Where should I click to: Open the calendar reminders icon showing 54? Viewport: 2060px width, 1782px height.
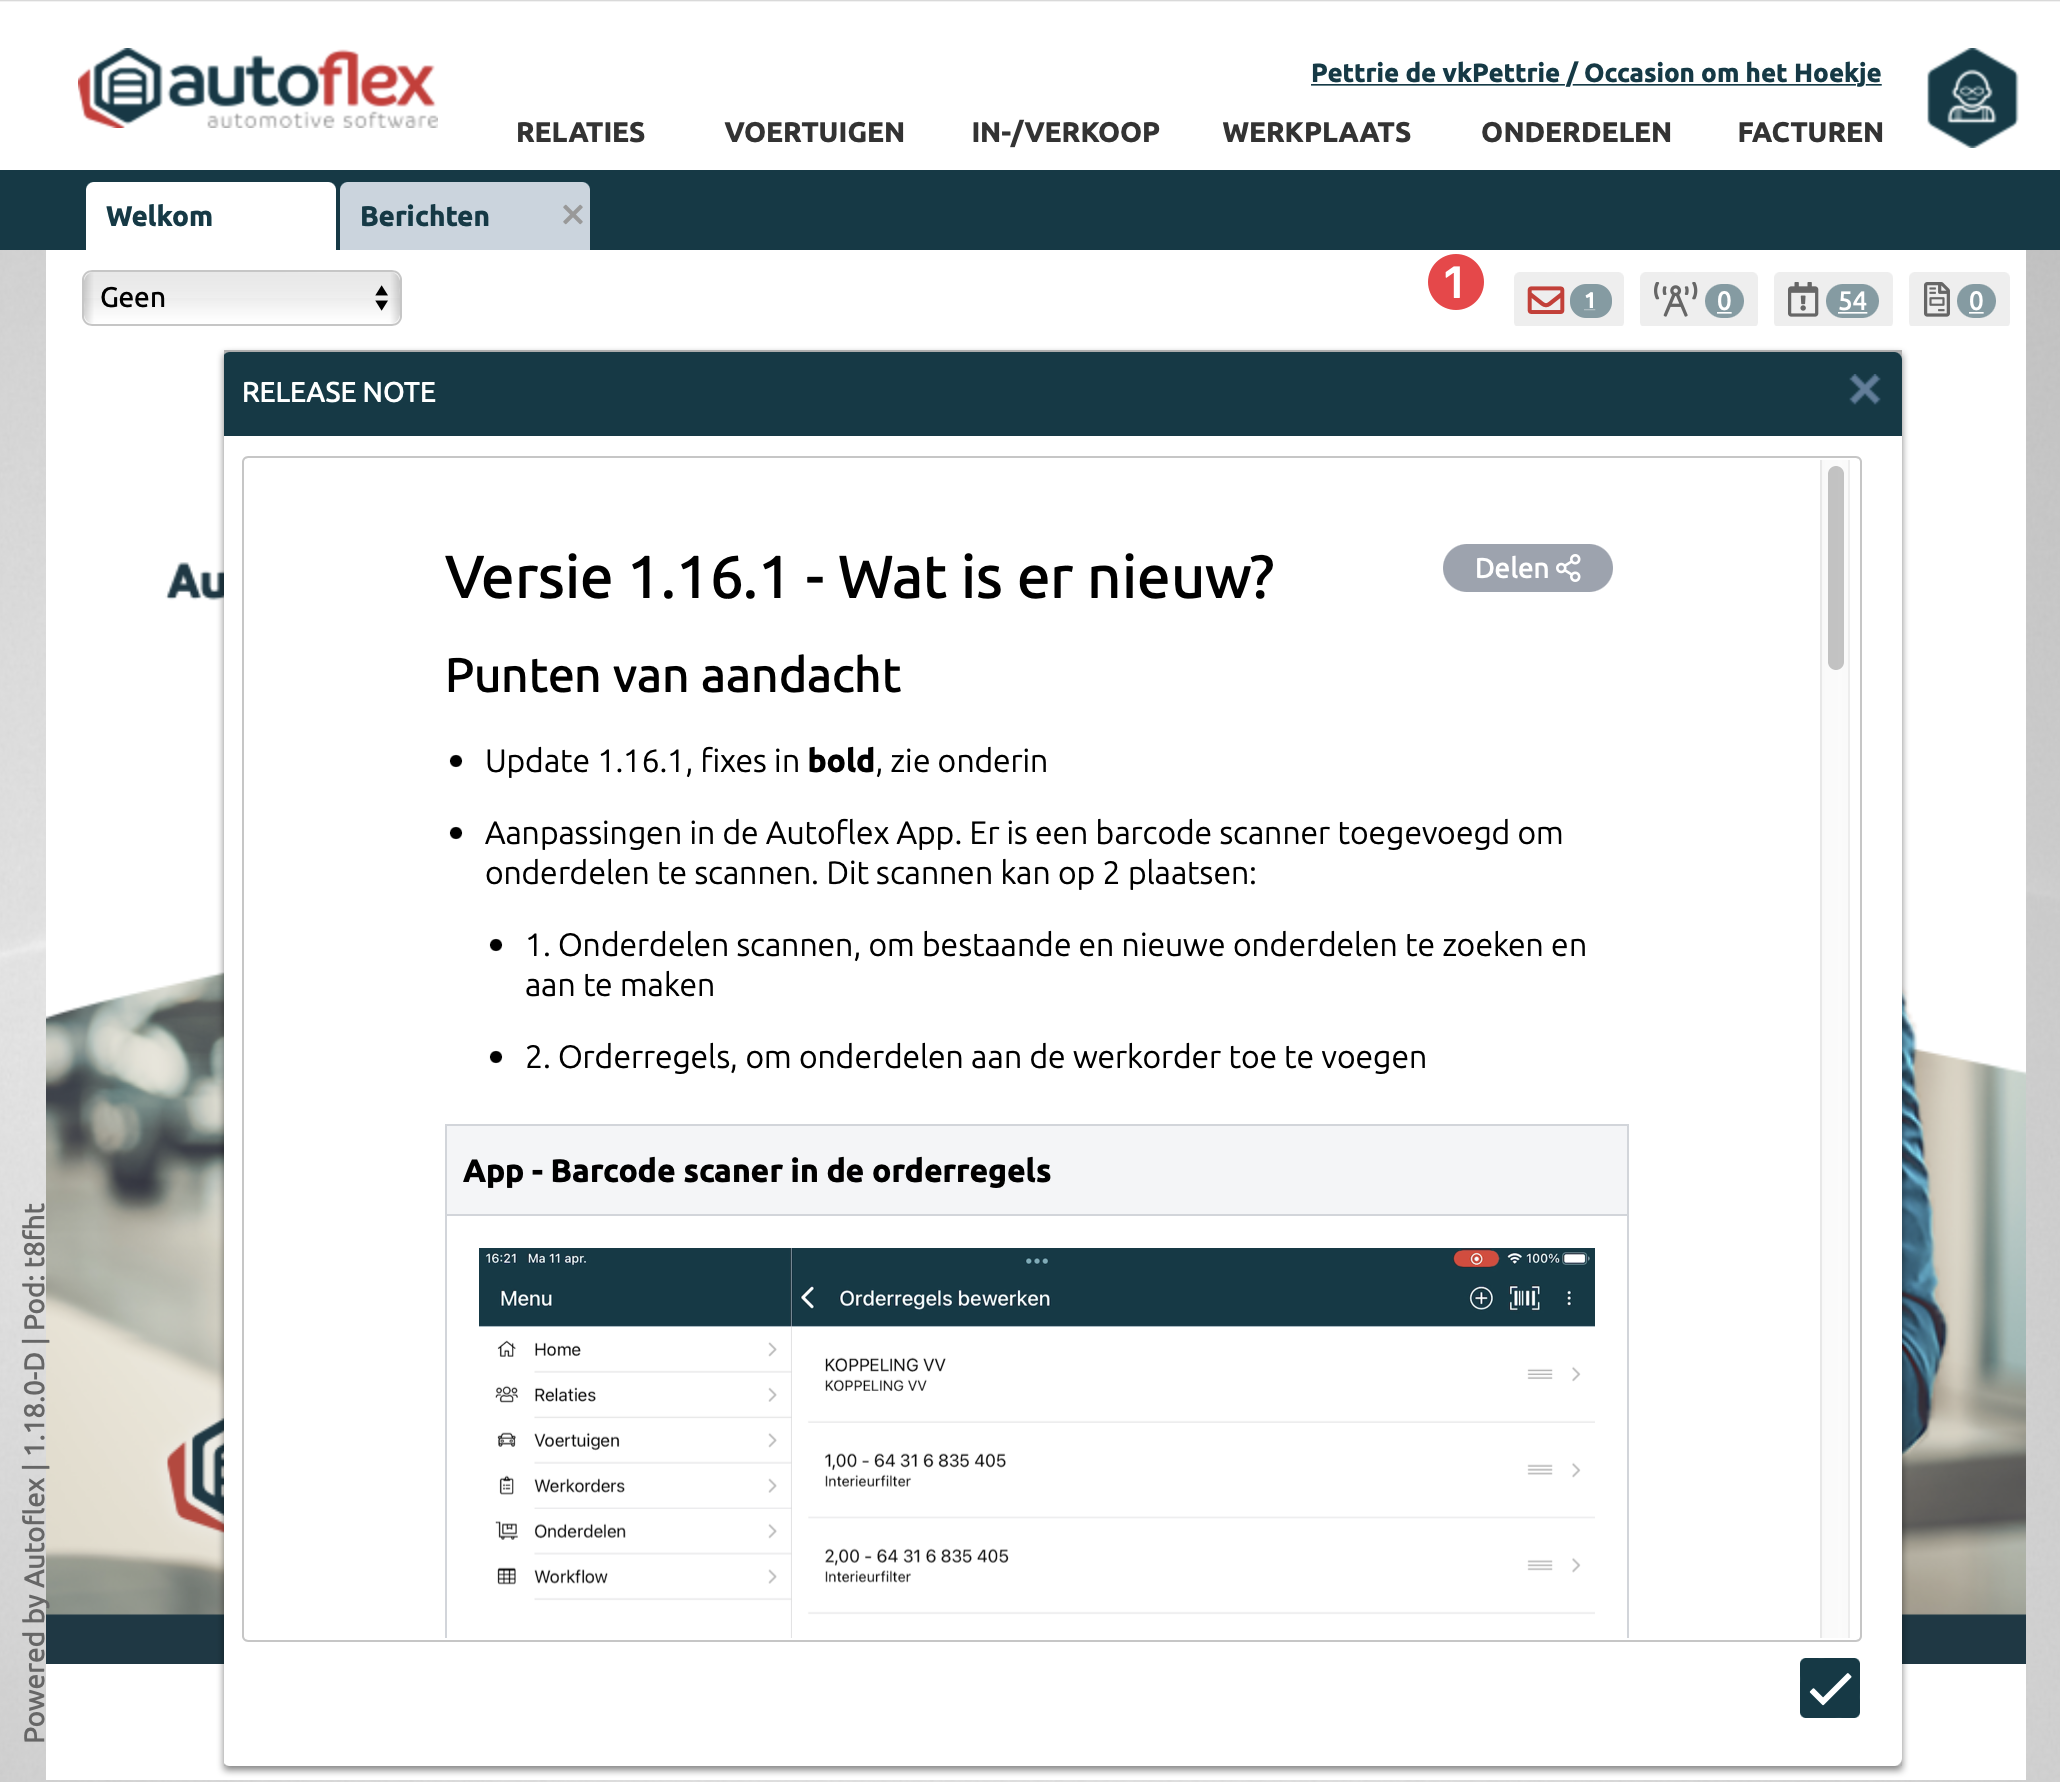click(x=1803, y=300)
